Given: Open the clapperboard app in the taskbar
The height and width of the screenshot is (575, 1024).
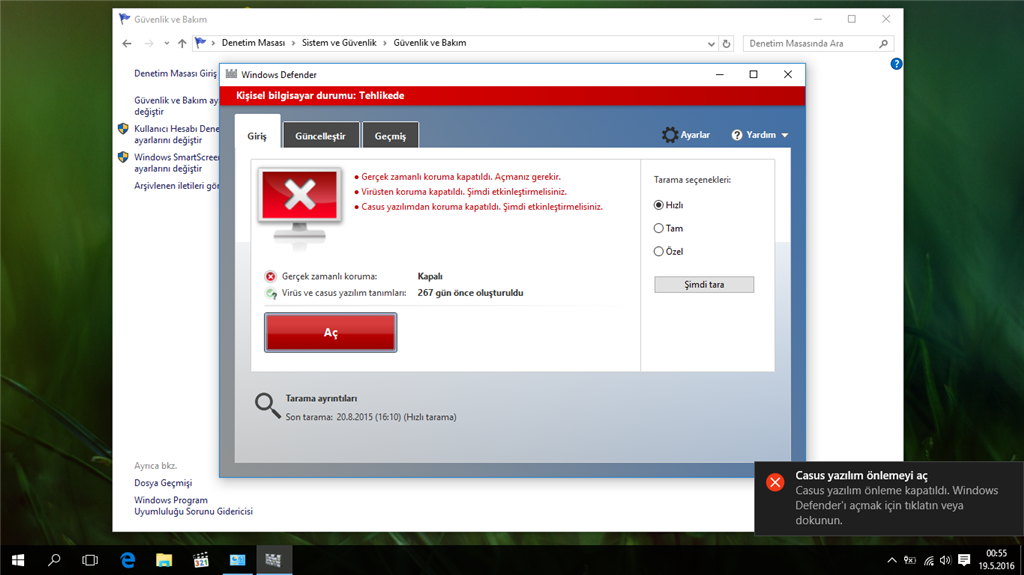Looking at the screenshot, I should pos(200,560).
